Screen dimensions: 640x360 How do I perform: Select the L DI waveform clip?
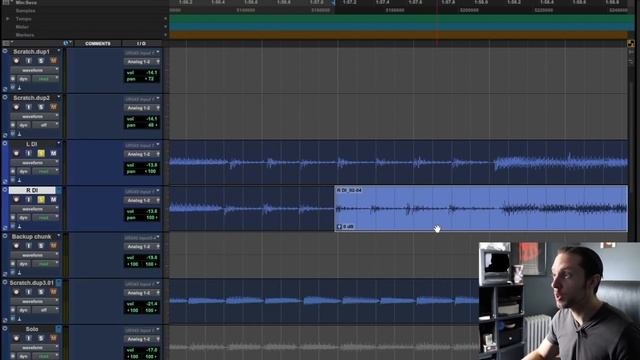(x=398, y=162)
